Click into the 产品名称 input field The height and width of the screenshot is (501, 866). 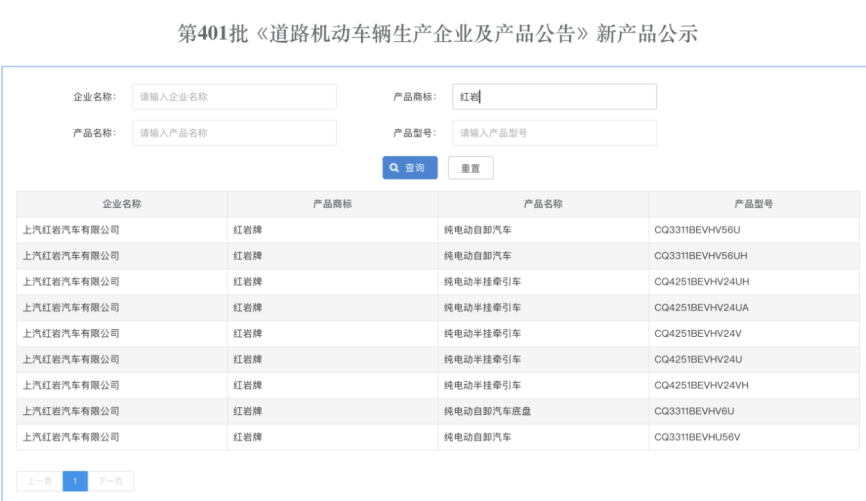tap(234, 133)
